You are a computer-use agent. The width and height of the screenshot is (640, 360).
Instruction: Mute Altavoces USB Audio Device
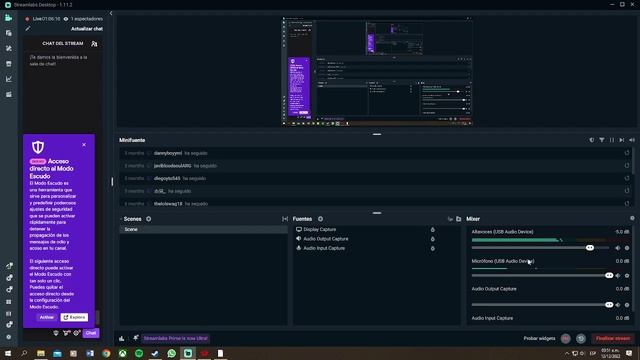click(x=618, y=248)
